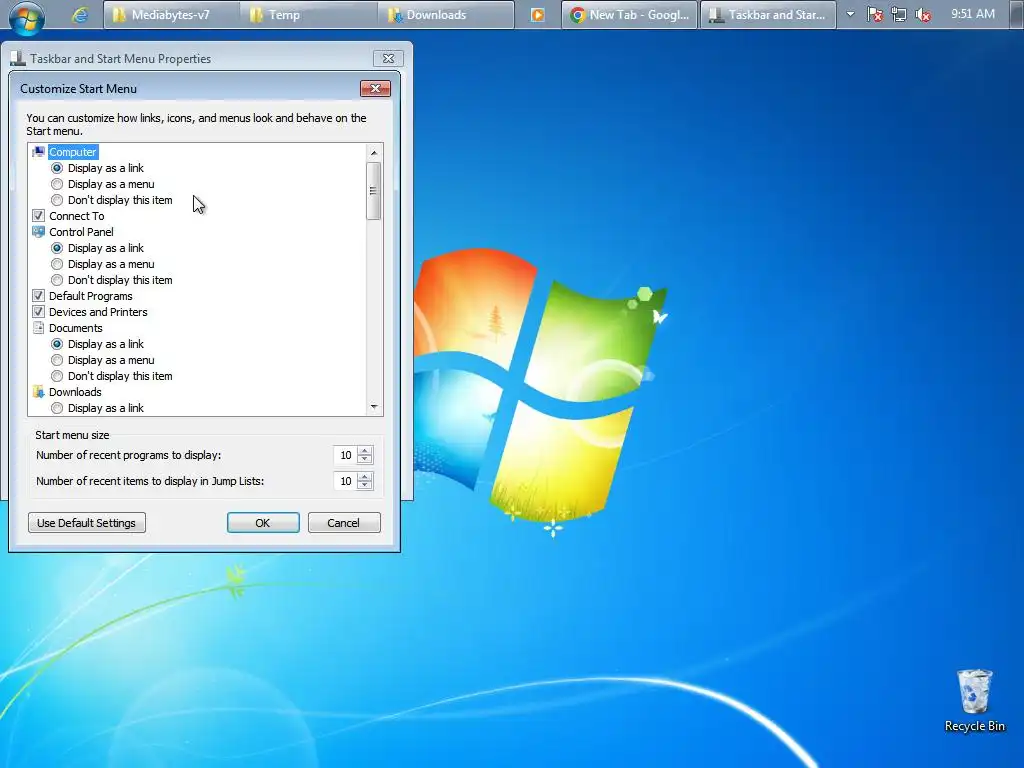Decrease recent items in Jump Lists

click(365, 485)
